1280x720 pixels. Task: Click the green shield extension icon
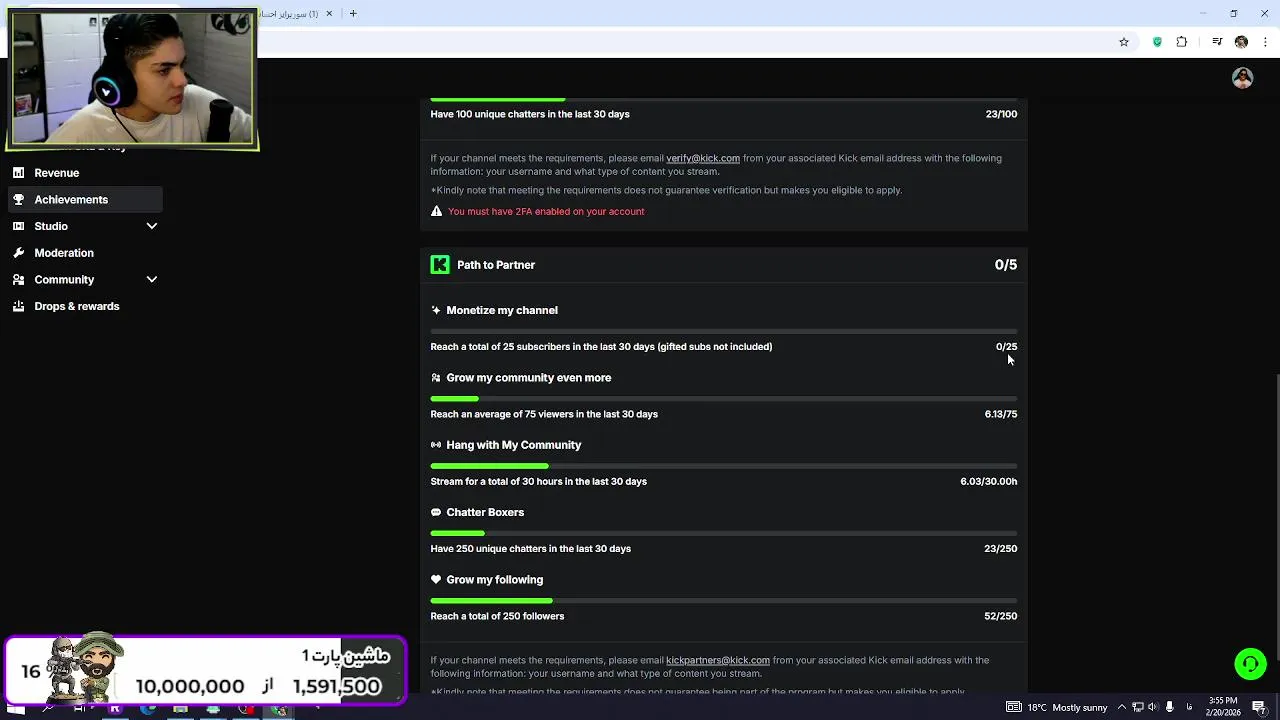(x=1157, y=42)
